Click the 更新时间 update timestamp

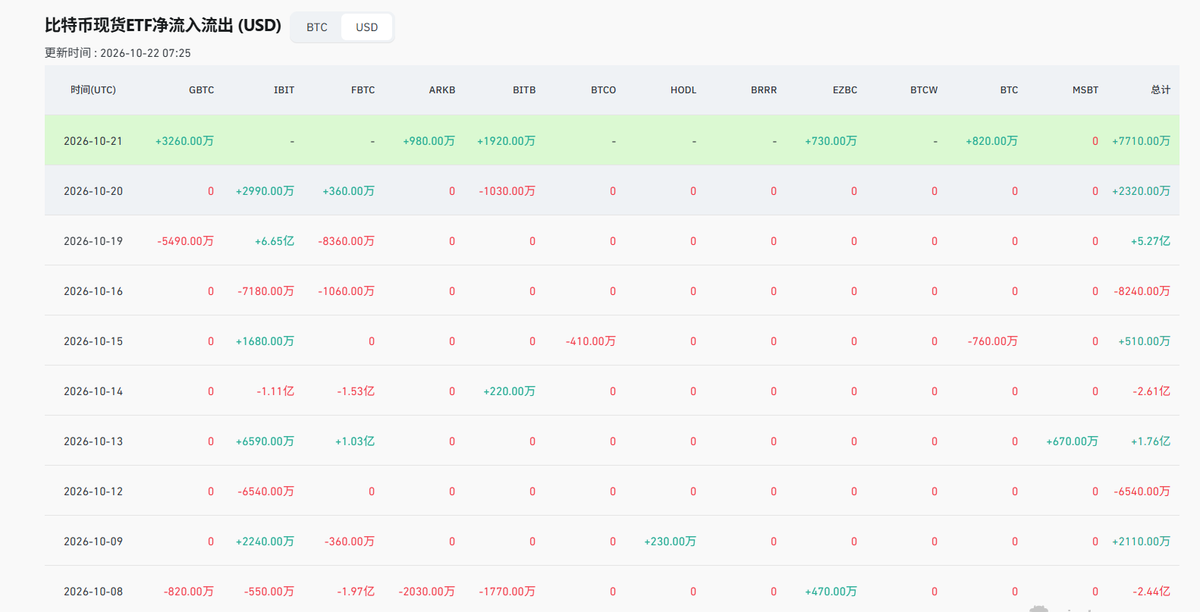click(x=118, y=53)
